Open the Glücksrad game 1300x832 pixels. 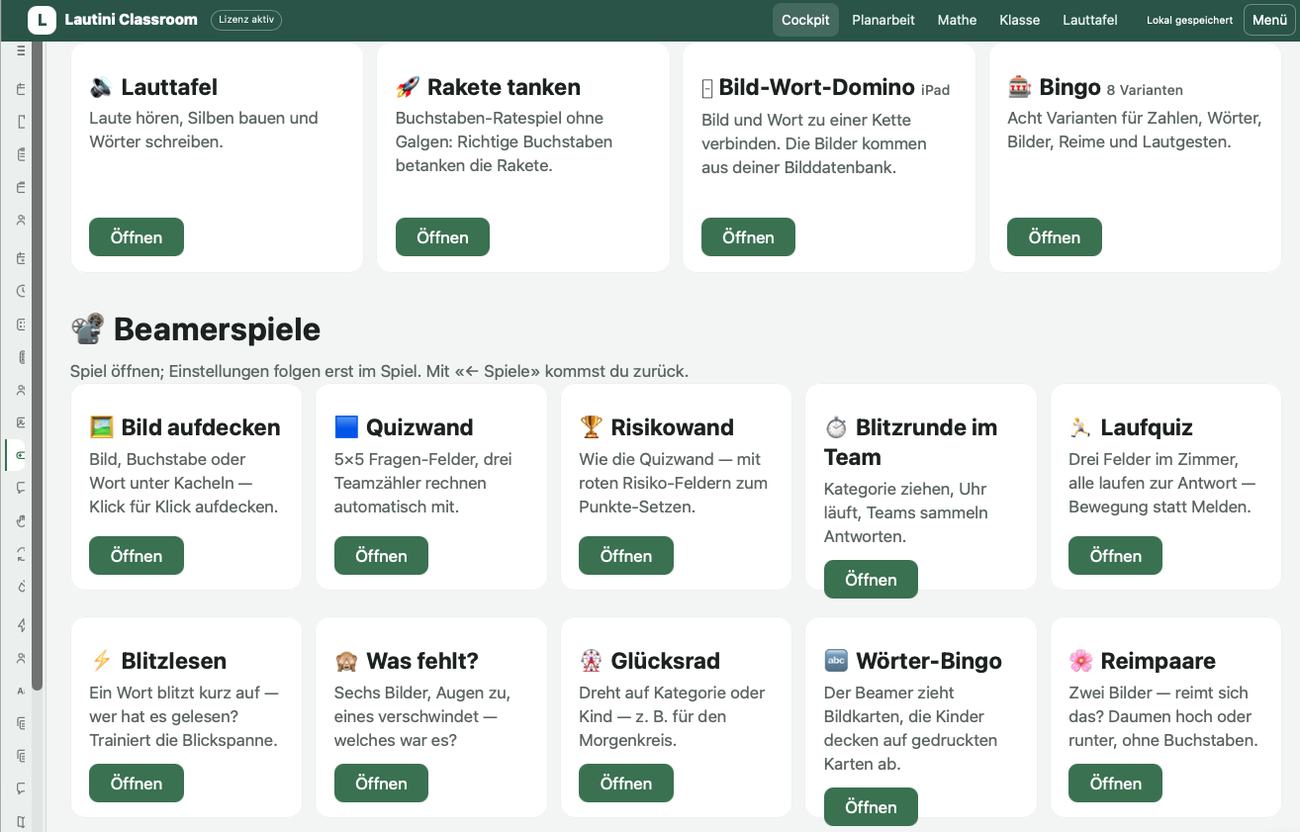click(x=626, y=783)
